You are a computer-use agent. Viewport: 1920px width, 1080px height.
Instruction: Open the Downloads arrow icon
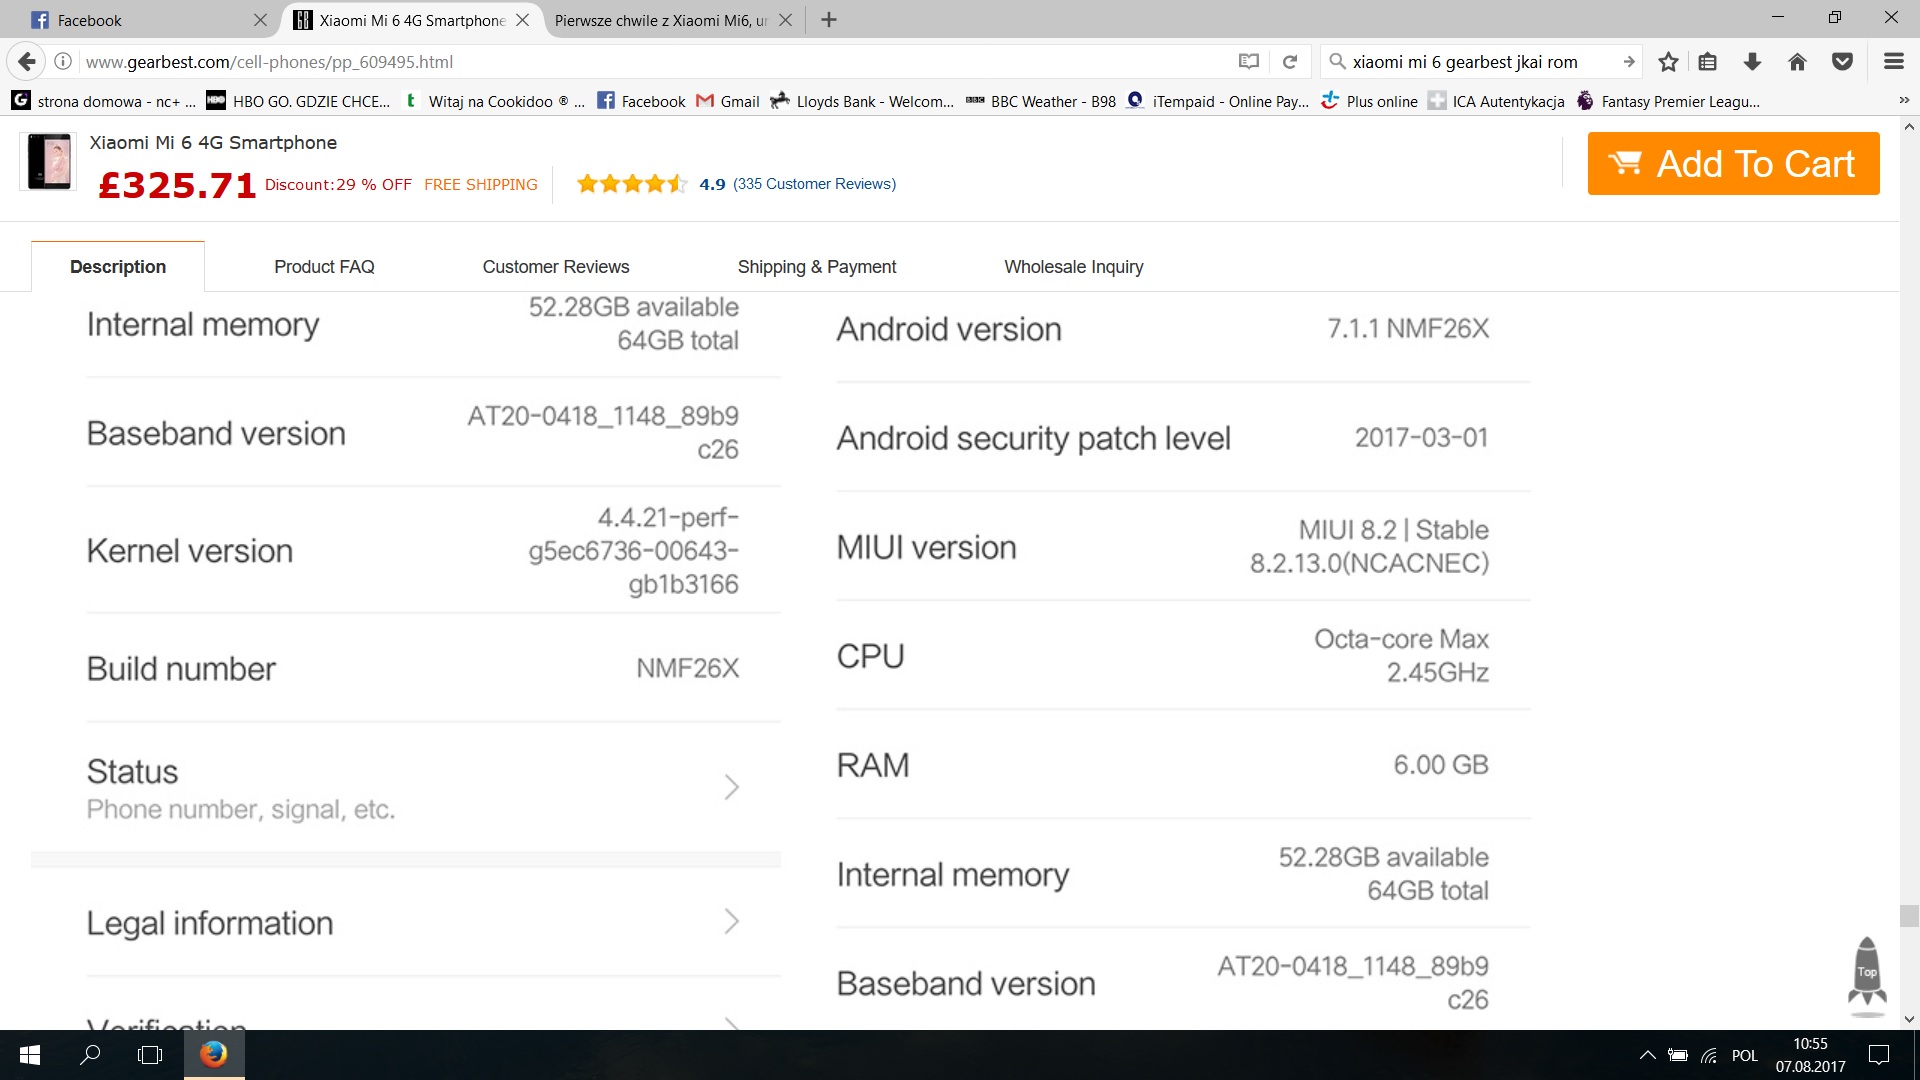point(1752,62)
